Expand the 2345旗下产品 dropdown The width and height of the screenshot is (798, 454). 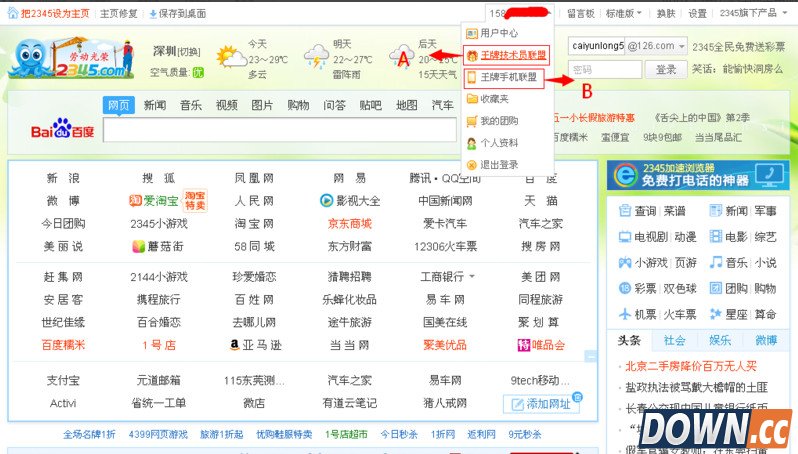752,14
